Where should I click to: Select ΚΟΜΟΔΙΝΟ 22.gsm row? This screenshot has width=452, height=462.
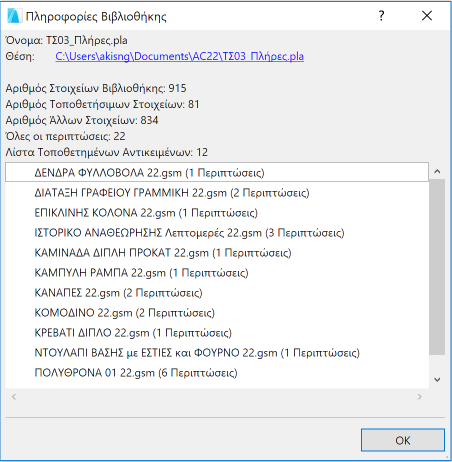(x=217, y=313)
